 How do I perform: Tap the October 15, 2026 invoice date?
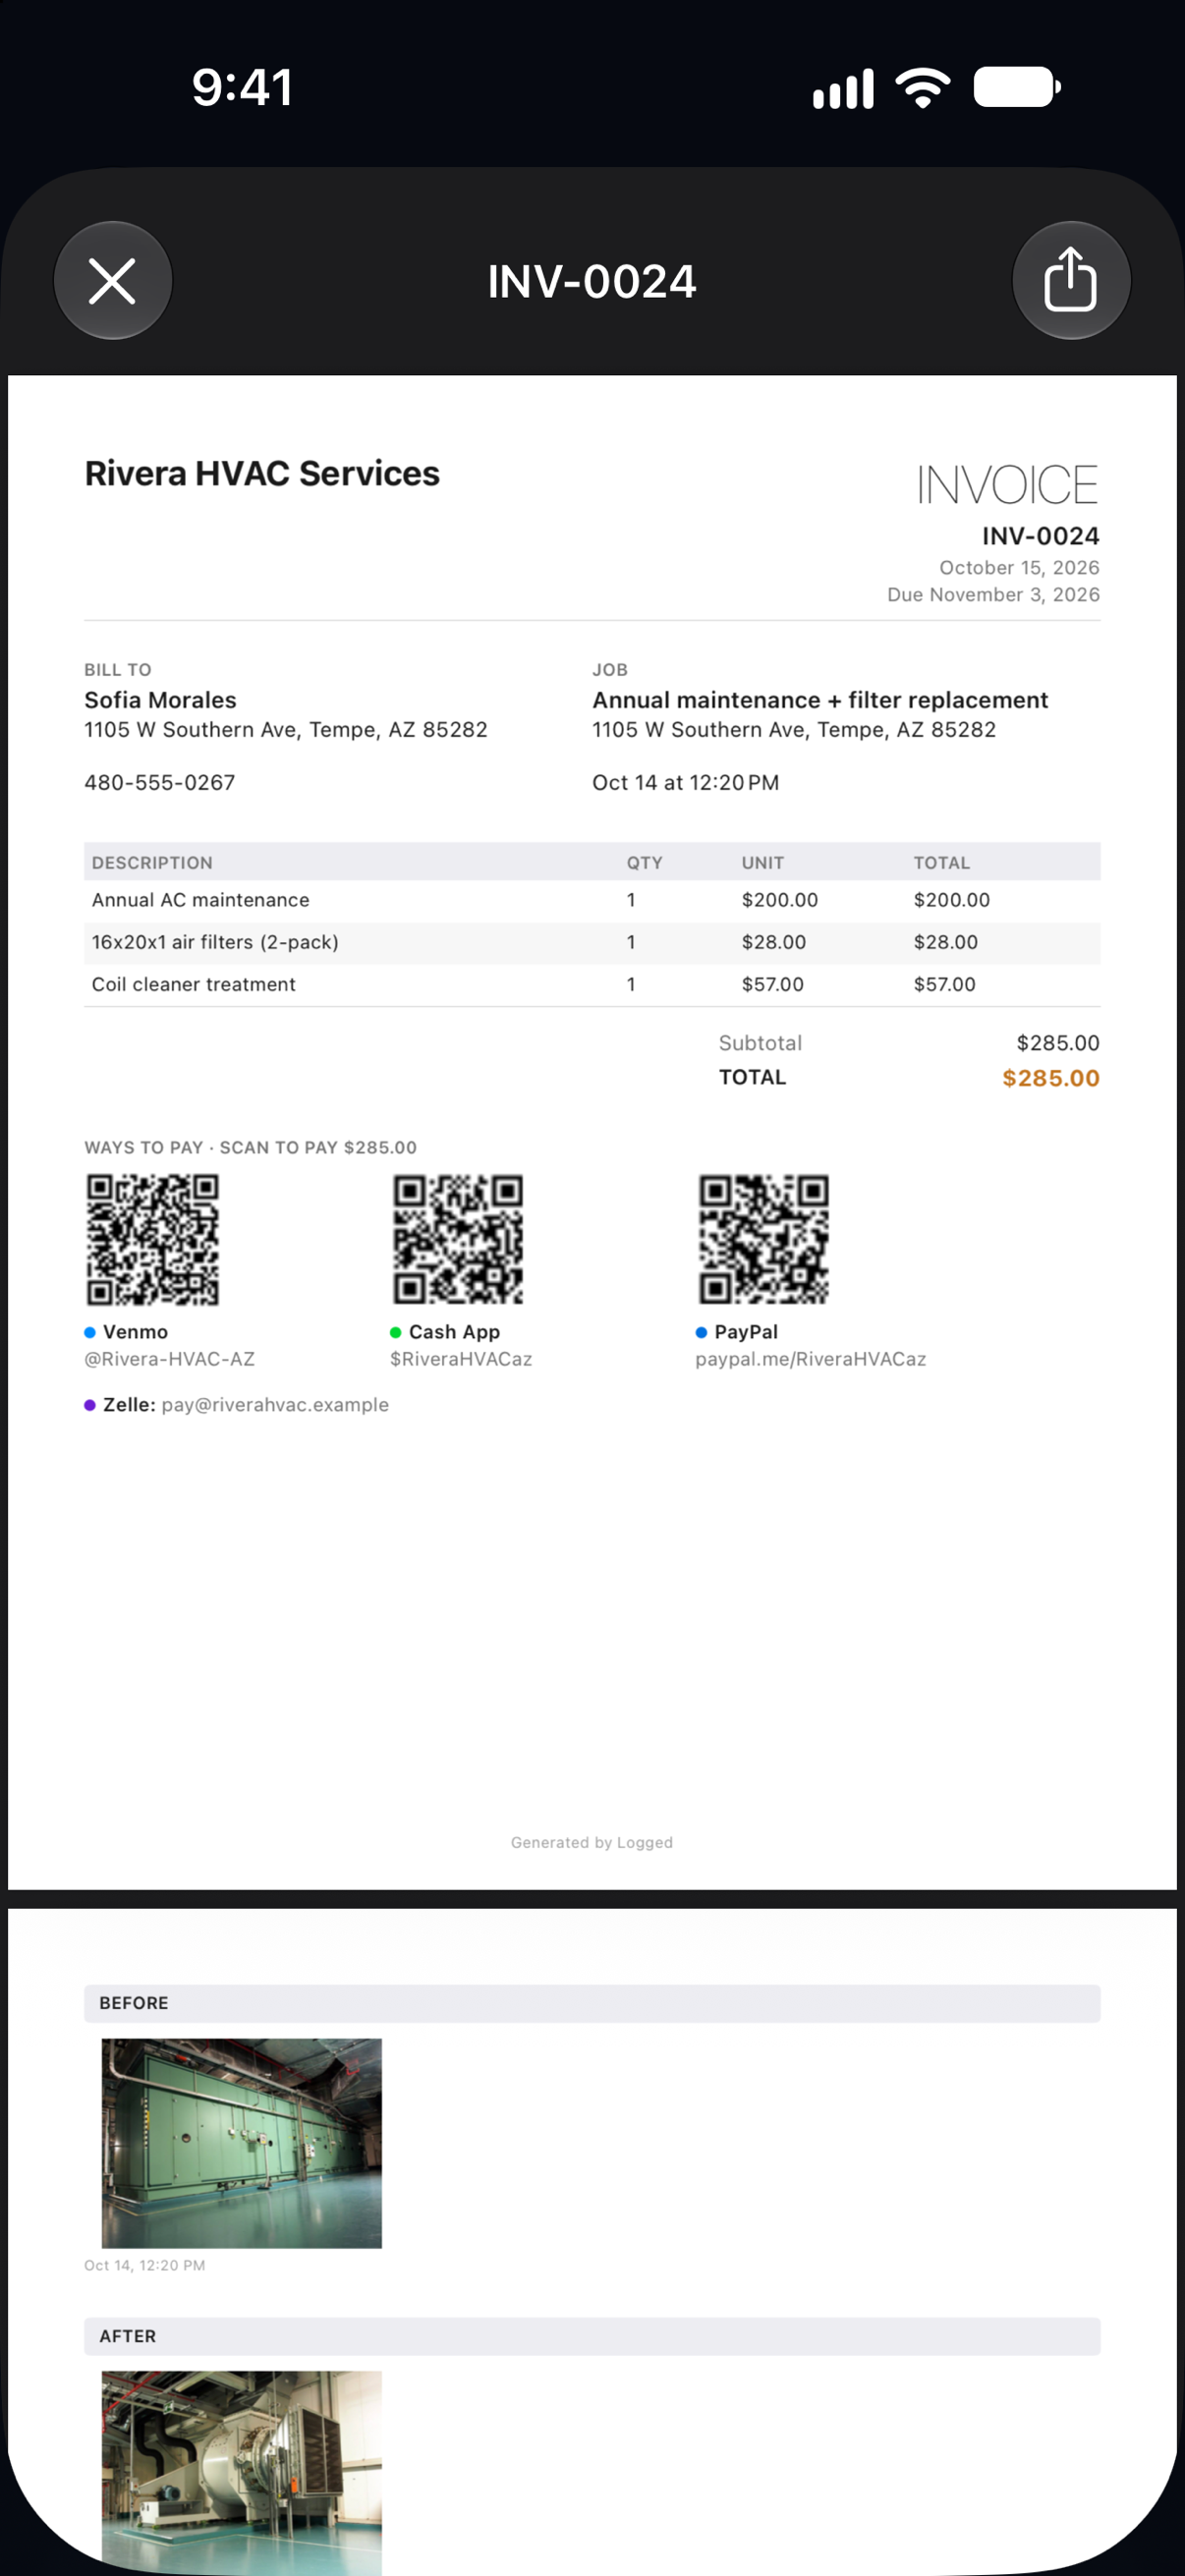pos(1019,568)
